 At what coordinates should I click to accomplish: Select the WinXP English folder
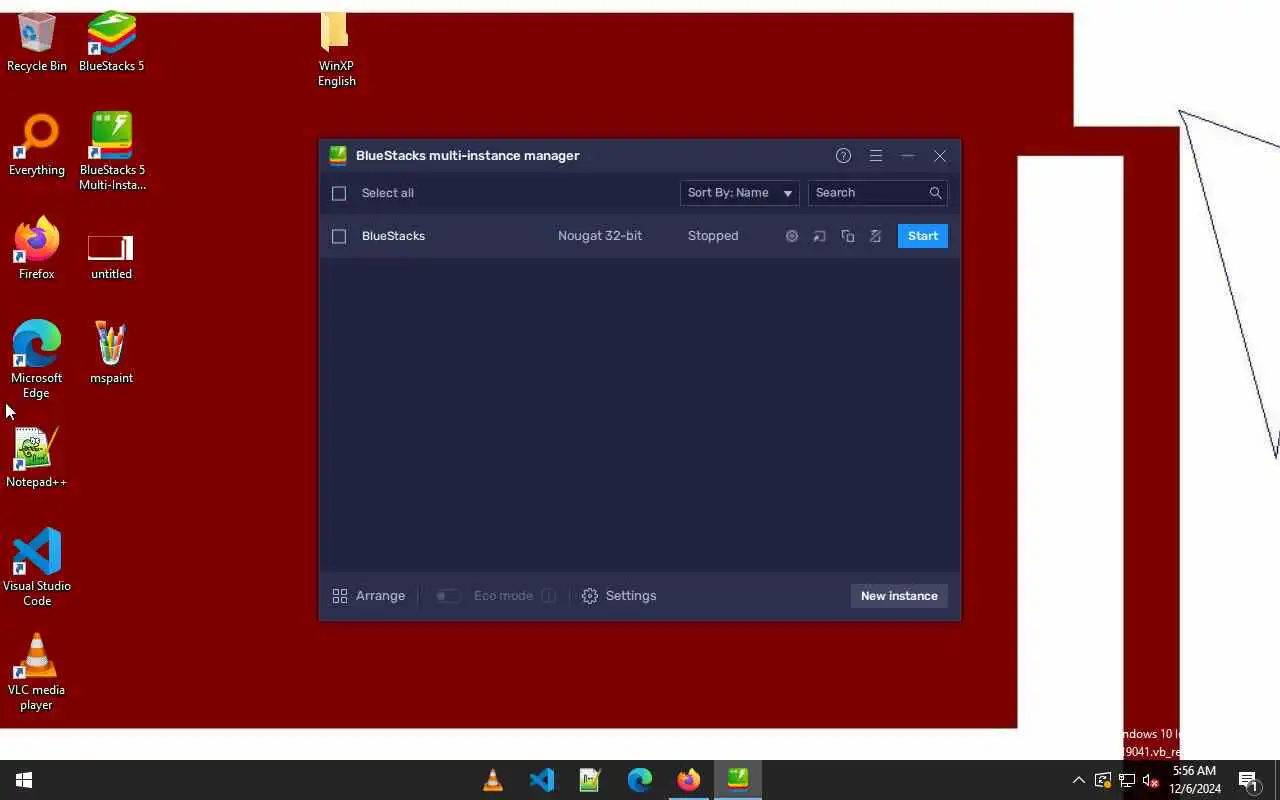[x=336, y=50]
